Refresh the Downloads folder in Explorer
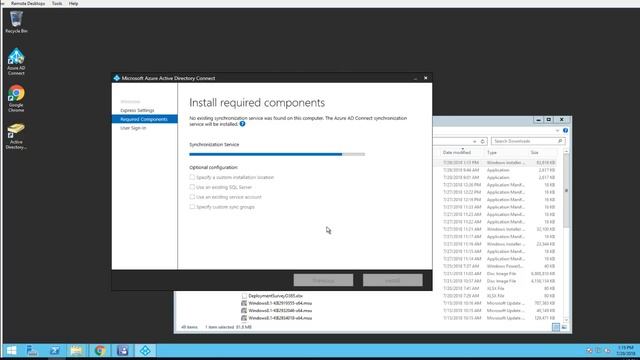The width and height of the screenshot is (640, 360). (482, 141)
